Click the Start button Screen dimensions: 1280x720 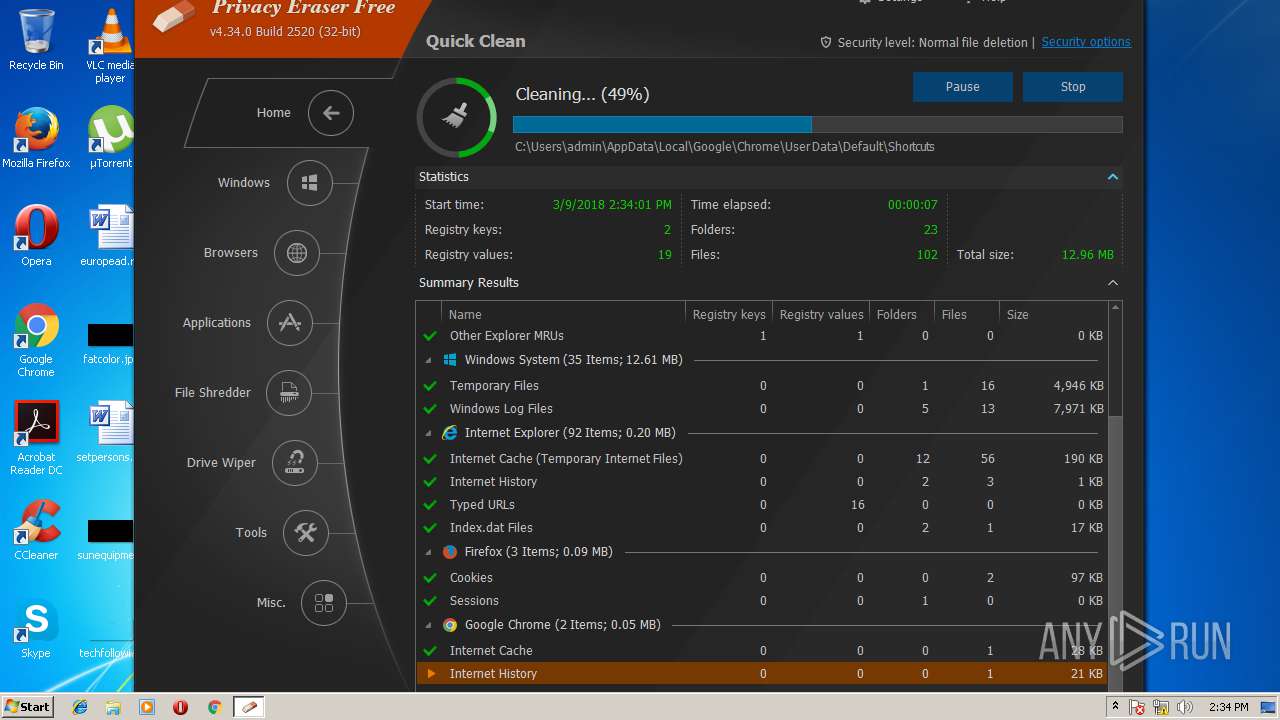point(28,707)
